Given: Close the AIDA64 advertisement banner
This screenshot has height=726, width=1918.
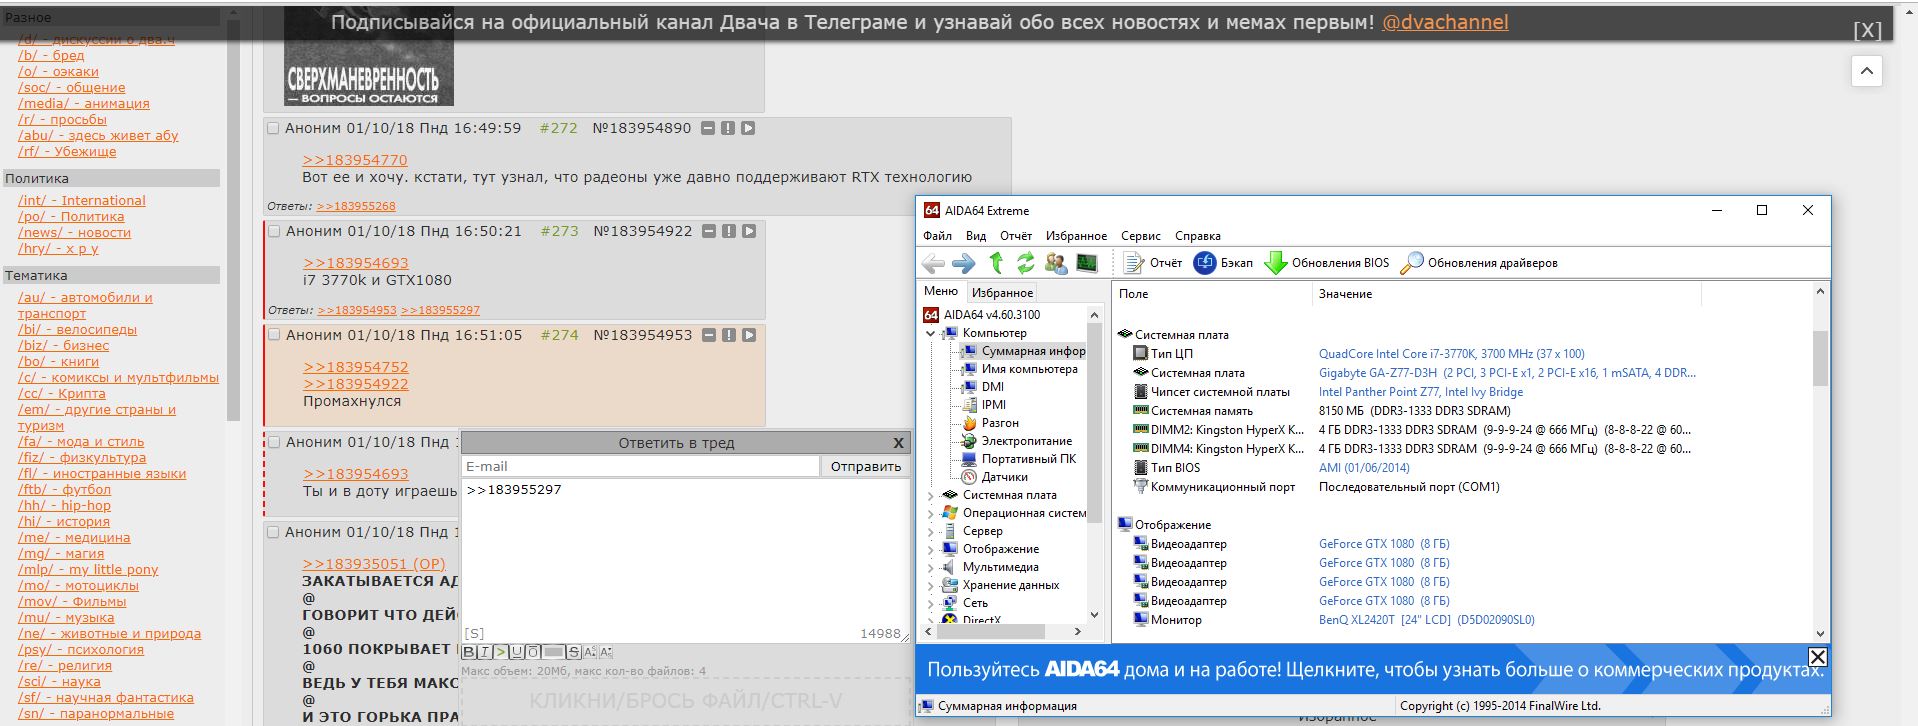Looking at the screenshot, I should point(1818,657).
